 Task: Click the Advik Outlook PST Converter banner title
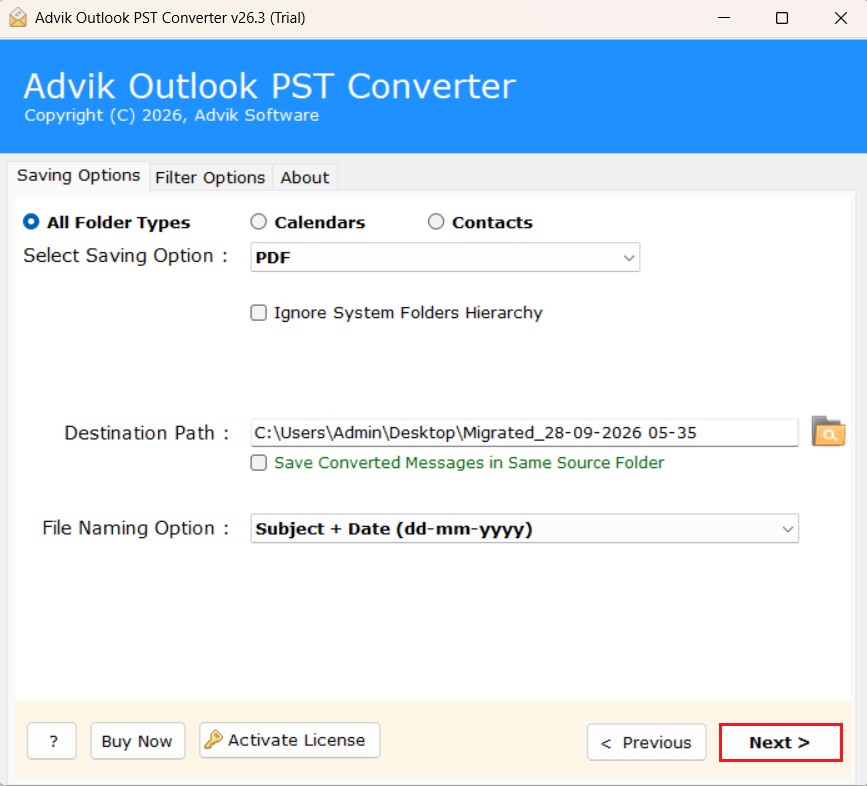pos(270,86)
